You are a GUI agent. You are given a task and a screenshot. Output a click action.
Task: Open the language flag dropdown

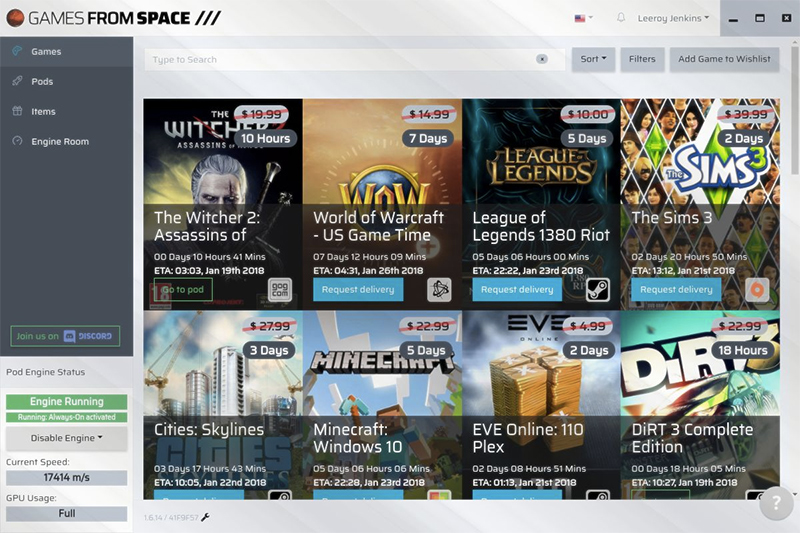[584, 18]
